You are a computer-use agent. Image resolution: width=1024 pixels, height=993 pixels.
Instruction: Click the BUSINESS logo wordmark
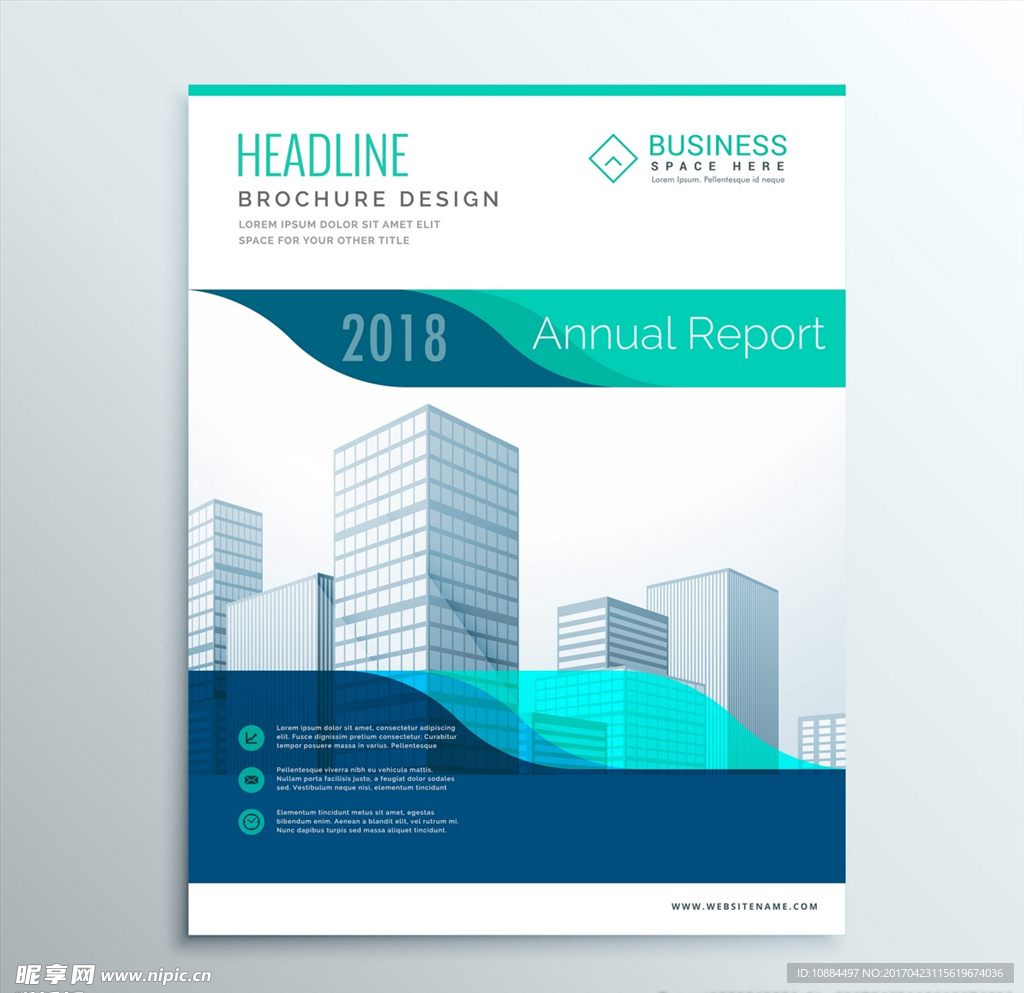click(x=718, y=145)
